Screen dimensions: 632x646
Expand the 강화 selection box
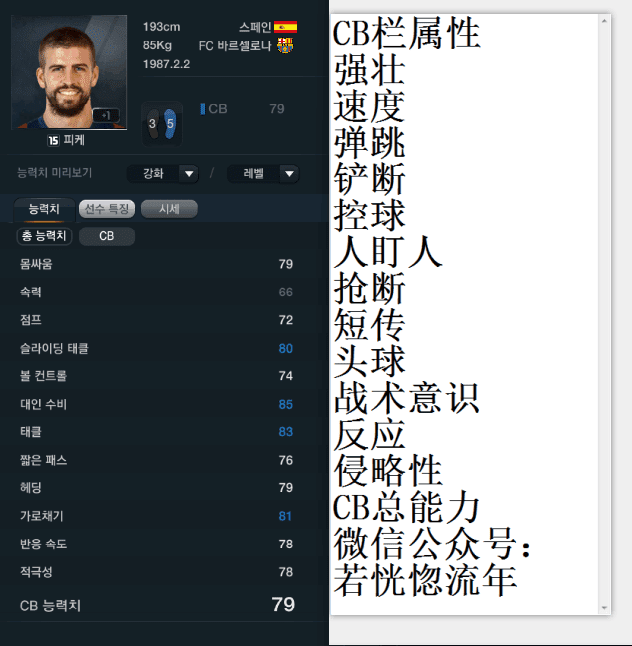pyautogui.click(x=163, y=173)
